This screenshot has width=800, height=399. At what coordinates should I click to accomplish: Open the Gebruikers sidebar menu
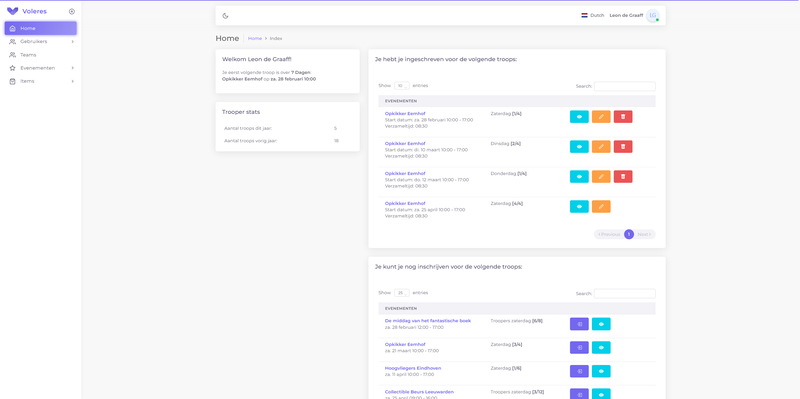click(41, 41)
